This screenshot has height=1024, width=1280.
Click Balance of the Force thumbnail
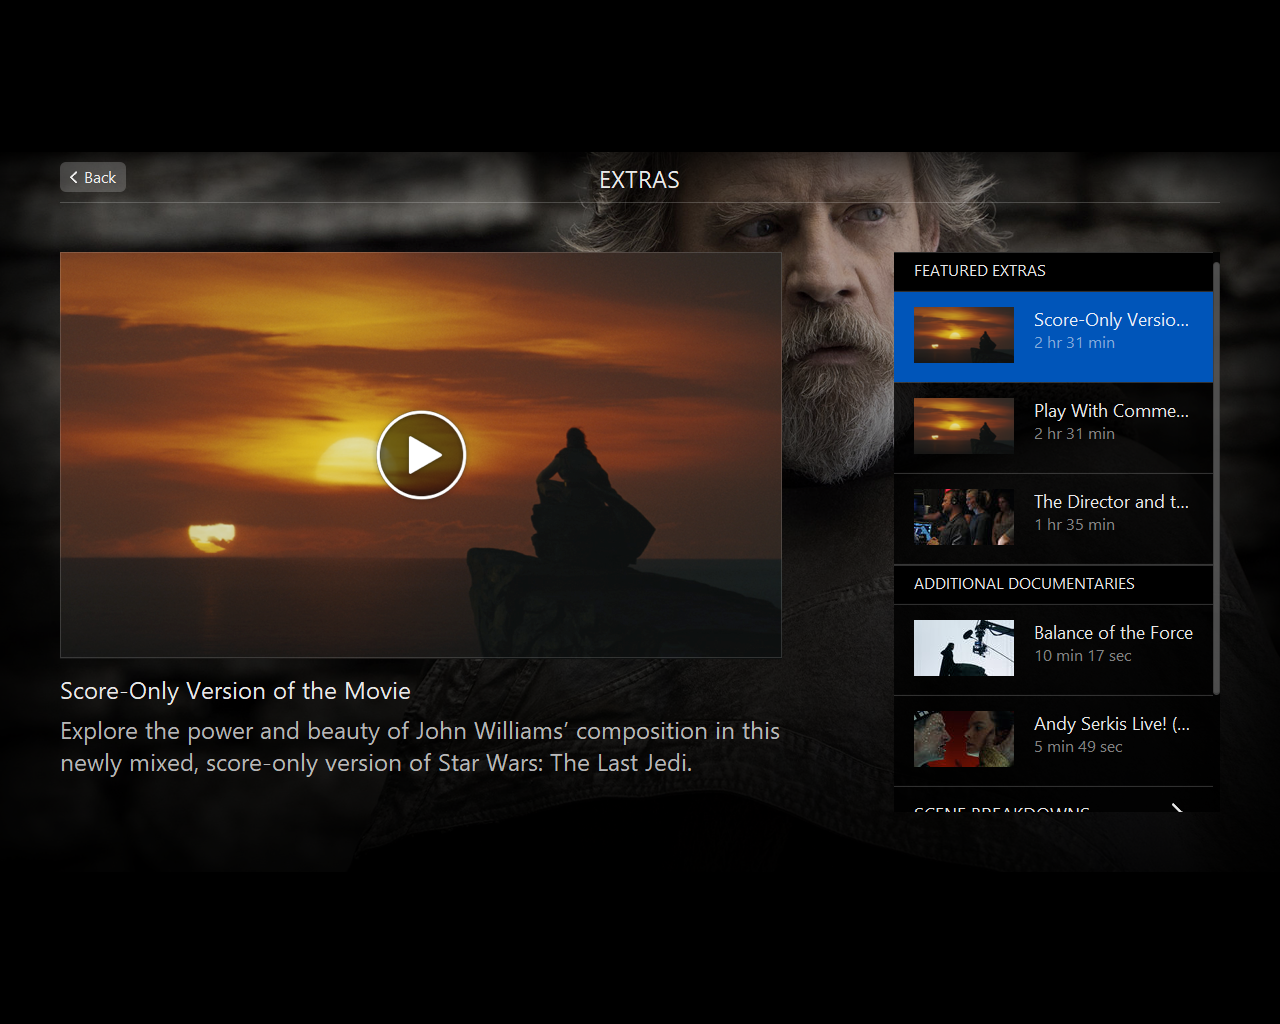click(964, 648)
